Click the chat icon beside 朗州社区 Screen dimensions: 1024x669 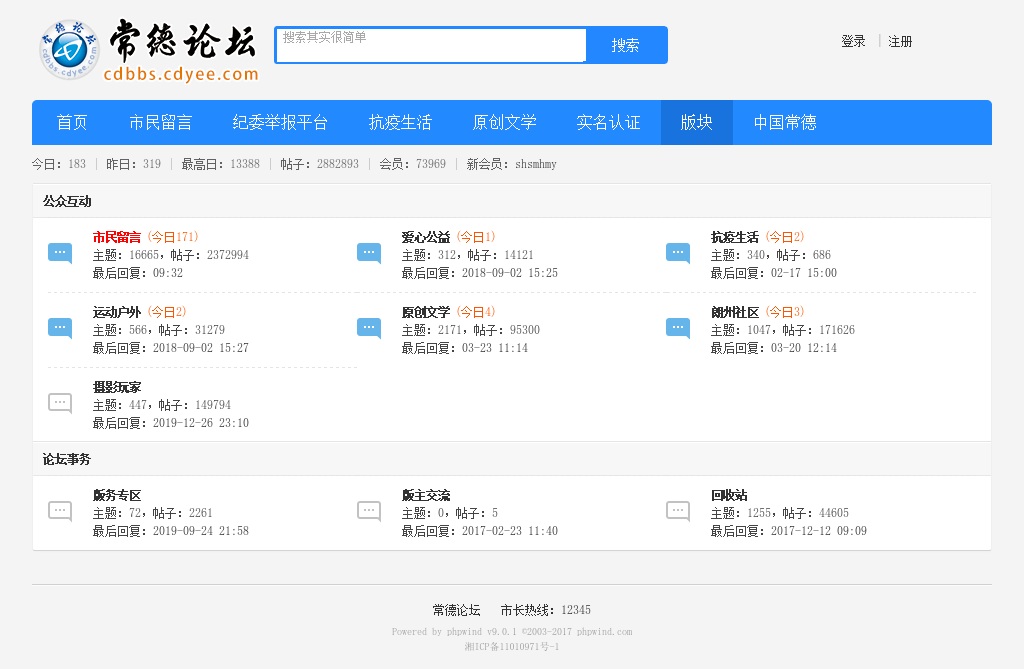(x=678, y=328)
